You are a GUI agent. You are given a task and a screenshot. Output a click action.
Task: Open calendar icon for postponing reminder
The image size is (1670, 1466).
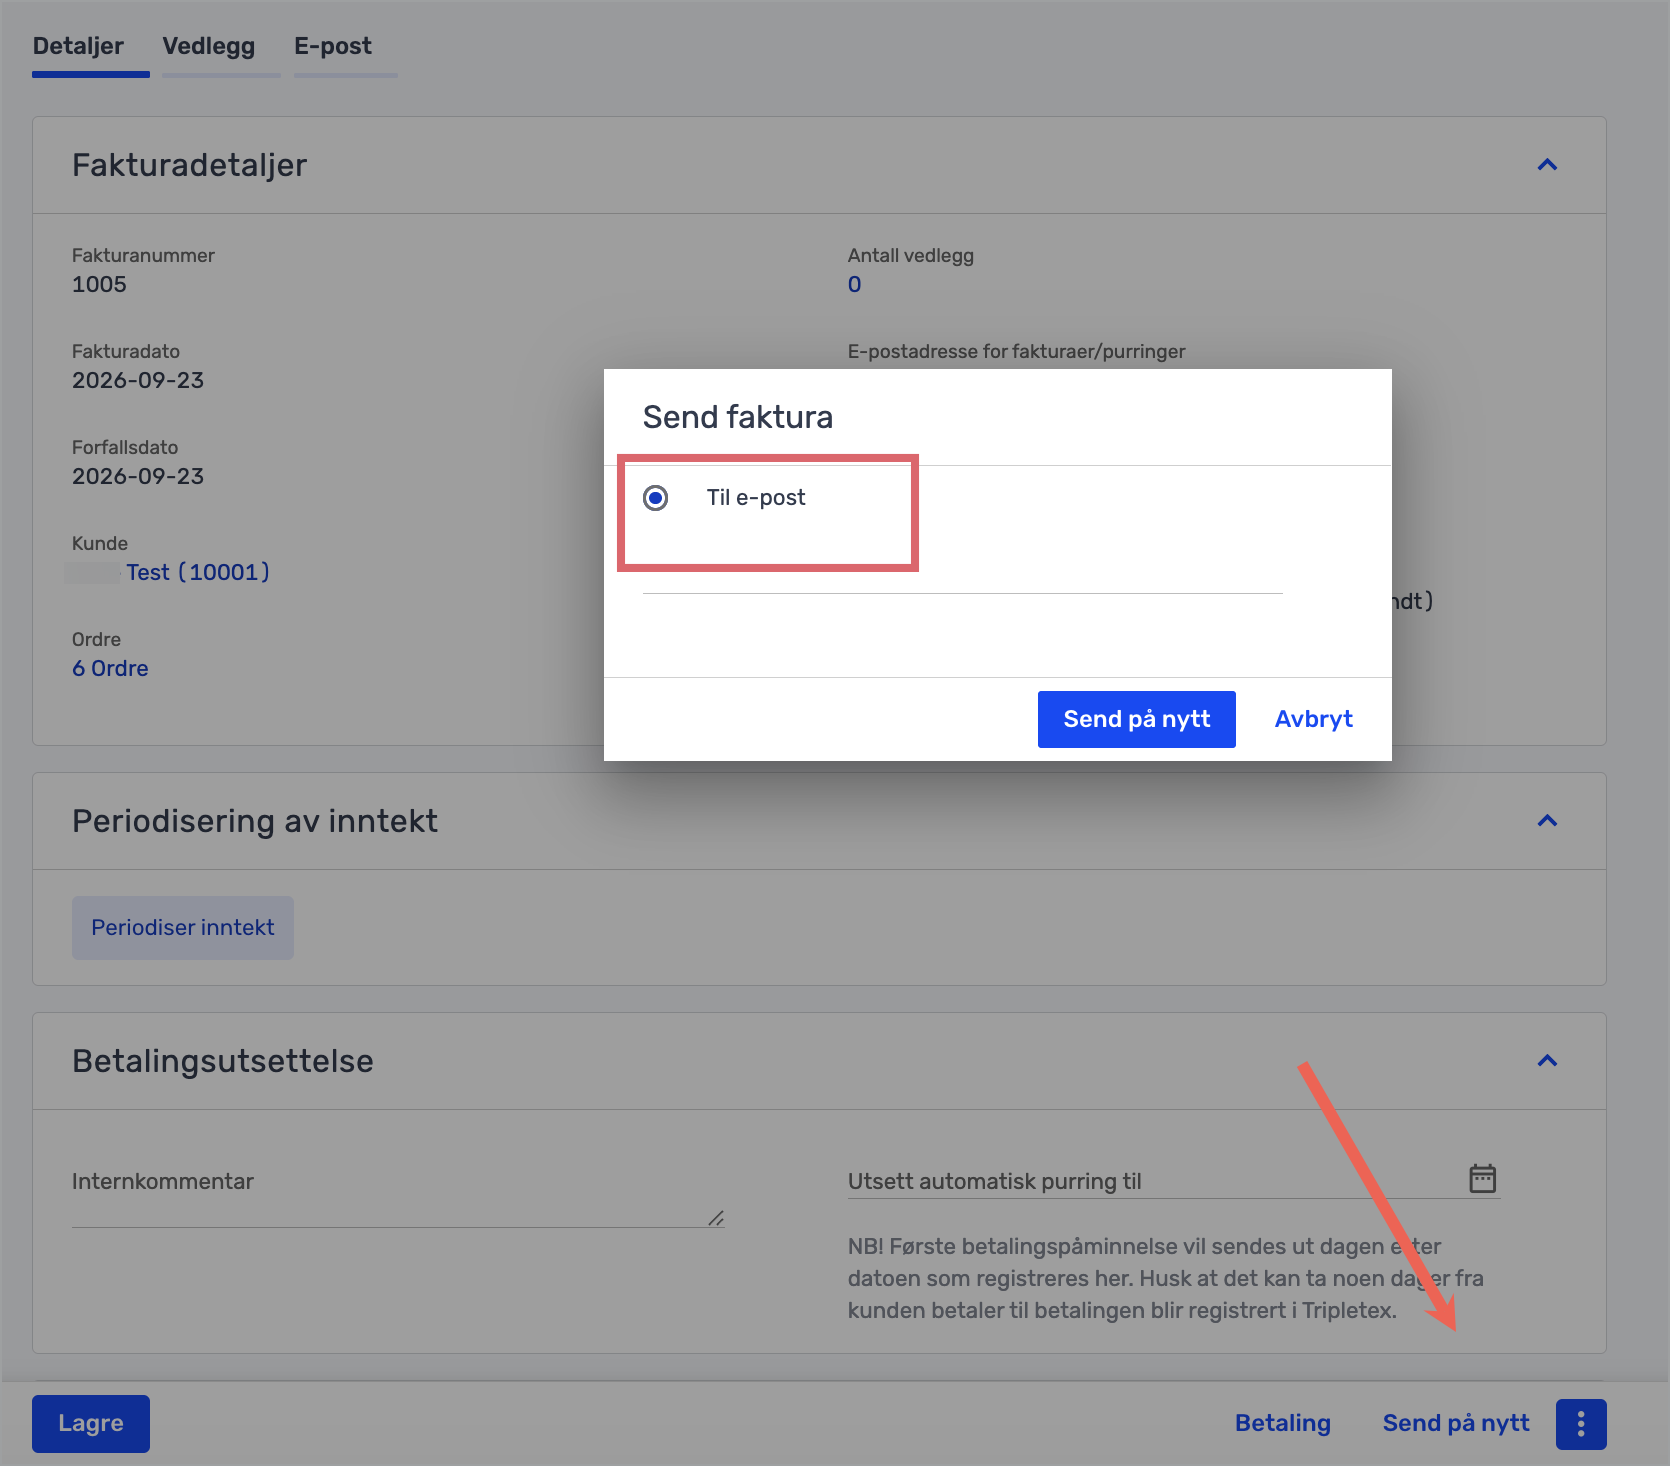pyautogui.click(x=1482, y=1178)
